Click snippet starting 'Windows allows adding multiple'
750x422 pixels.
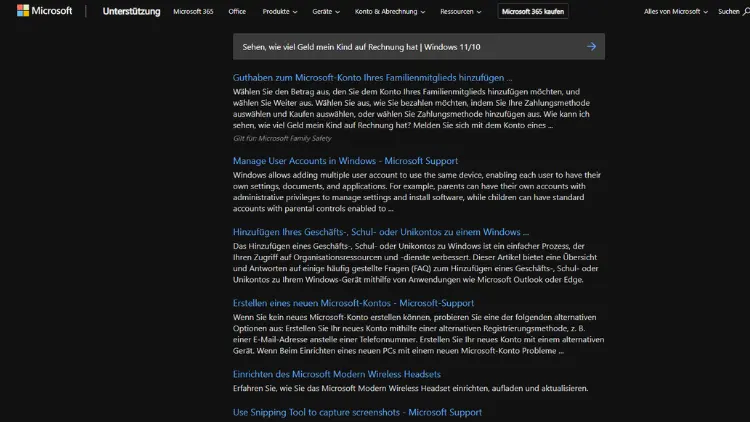pos(417,192)
